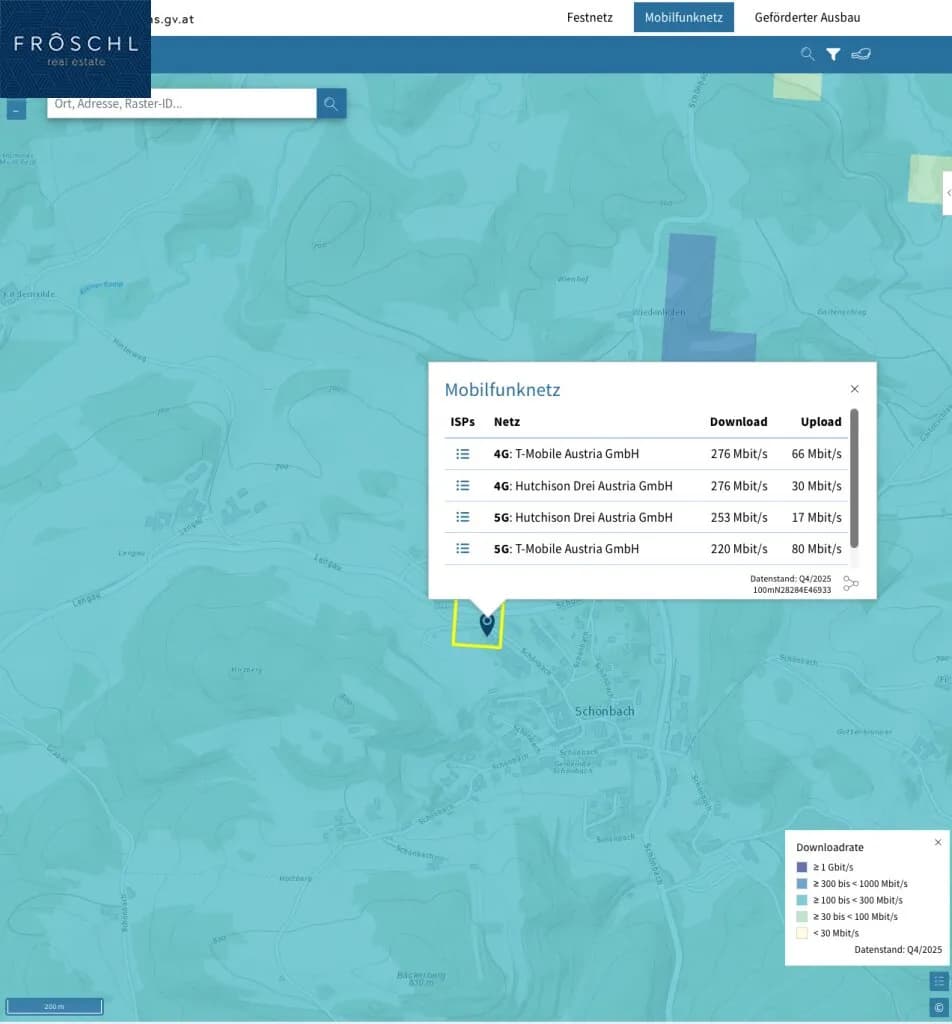The image size is (952, 1024).
Task: Click the '220 Mbit/s' download value
Action: 739,549
